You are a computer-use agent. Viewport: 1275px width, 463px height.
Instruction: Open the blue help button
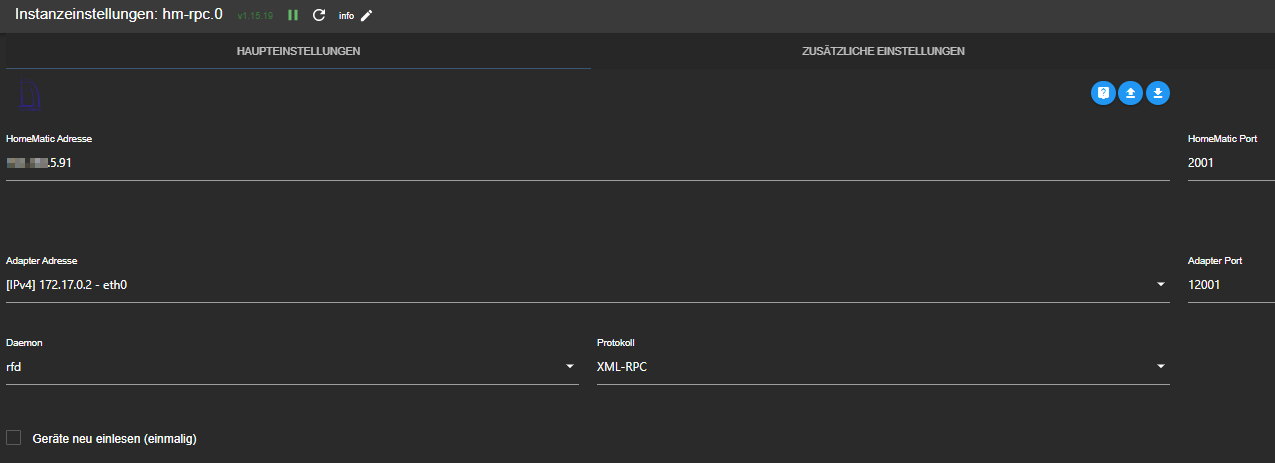1103,93
